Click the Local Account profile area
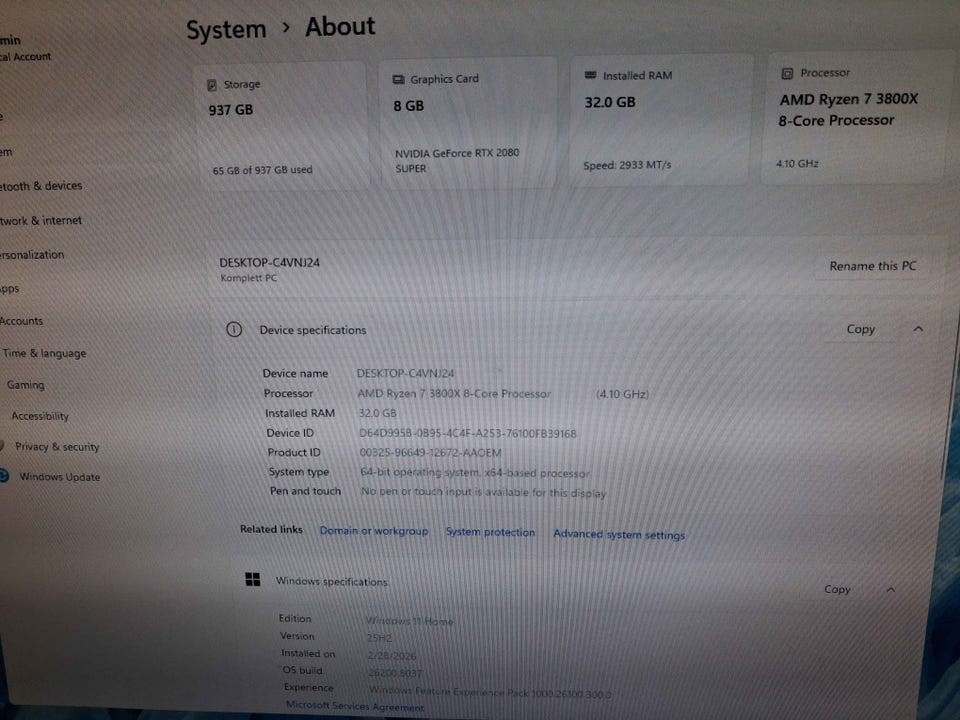Screen dimensions: 960x720 25,49
